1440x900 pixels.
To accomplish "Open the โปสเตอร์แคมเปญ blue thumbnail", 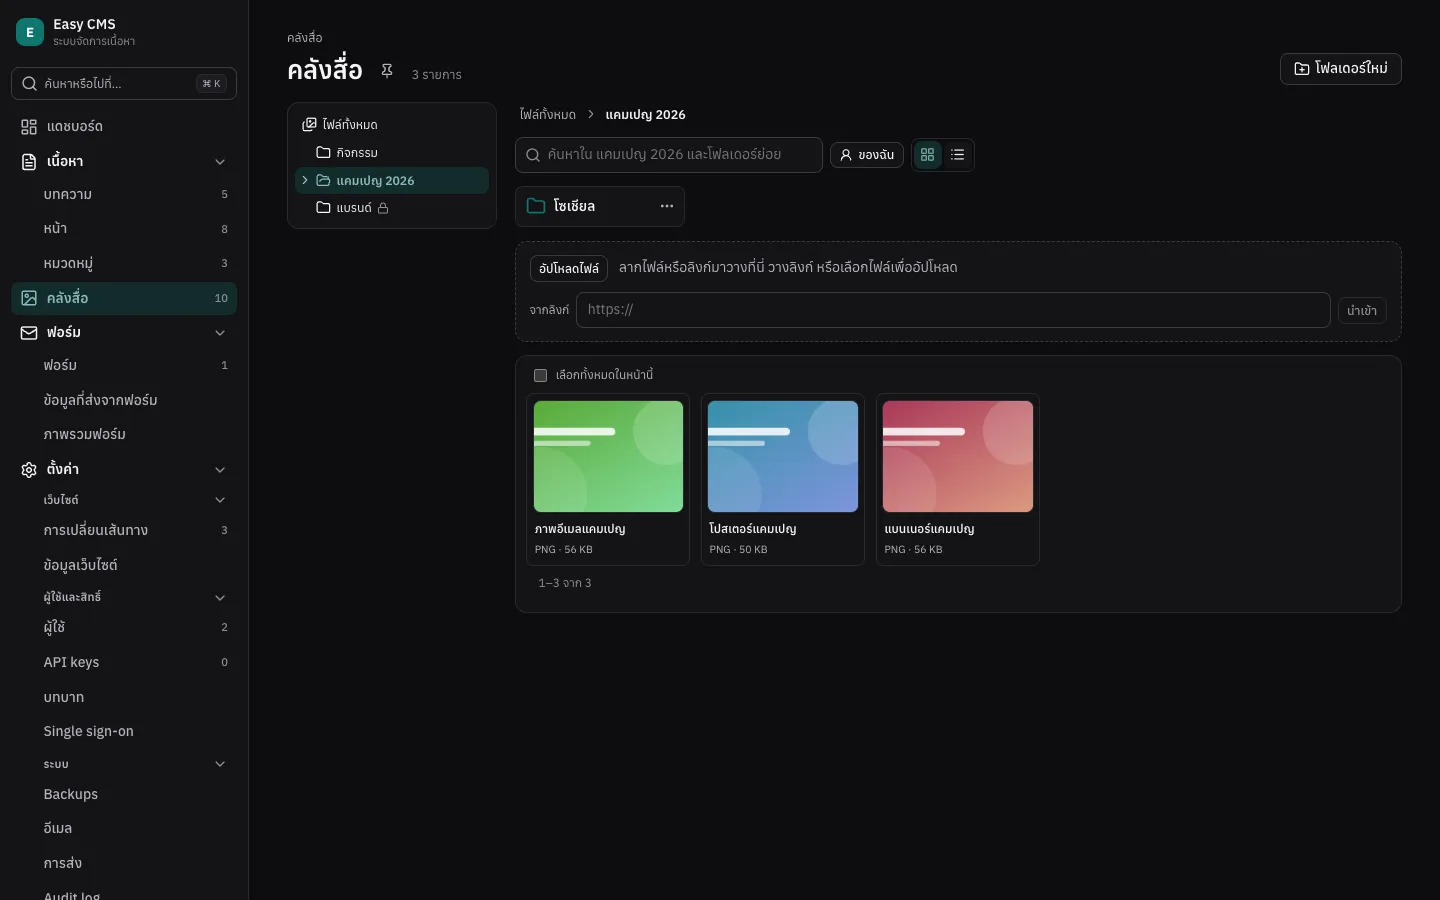I will click(783, 457).
